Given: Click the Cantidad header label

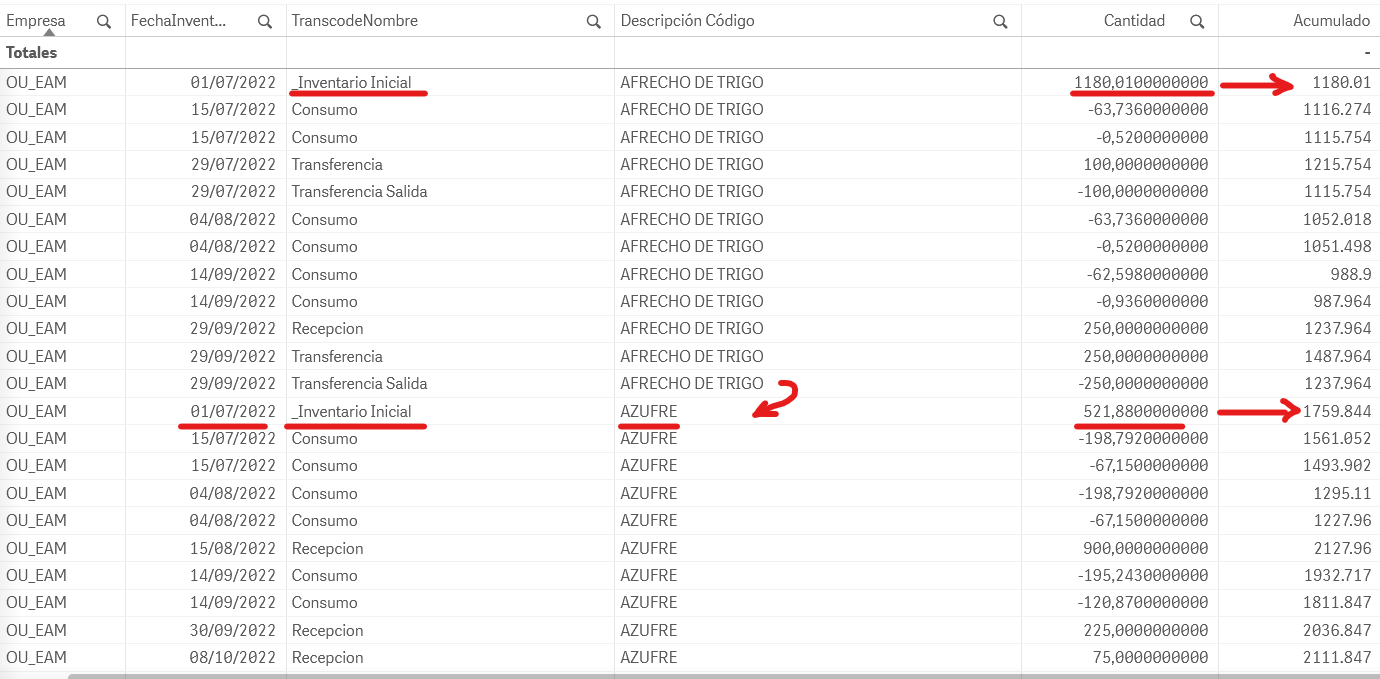Looking at the screenshot, I should pos(1134,21).
